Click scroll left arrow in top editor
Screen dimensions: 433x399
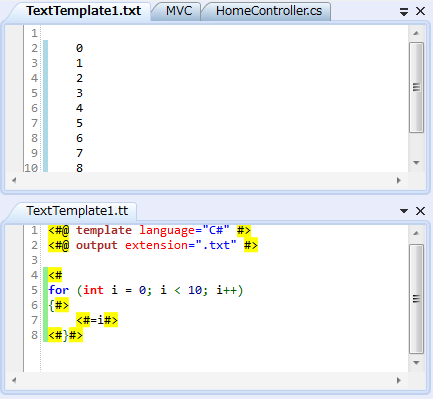point(14,180)
